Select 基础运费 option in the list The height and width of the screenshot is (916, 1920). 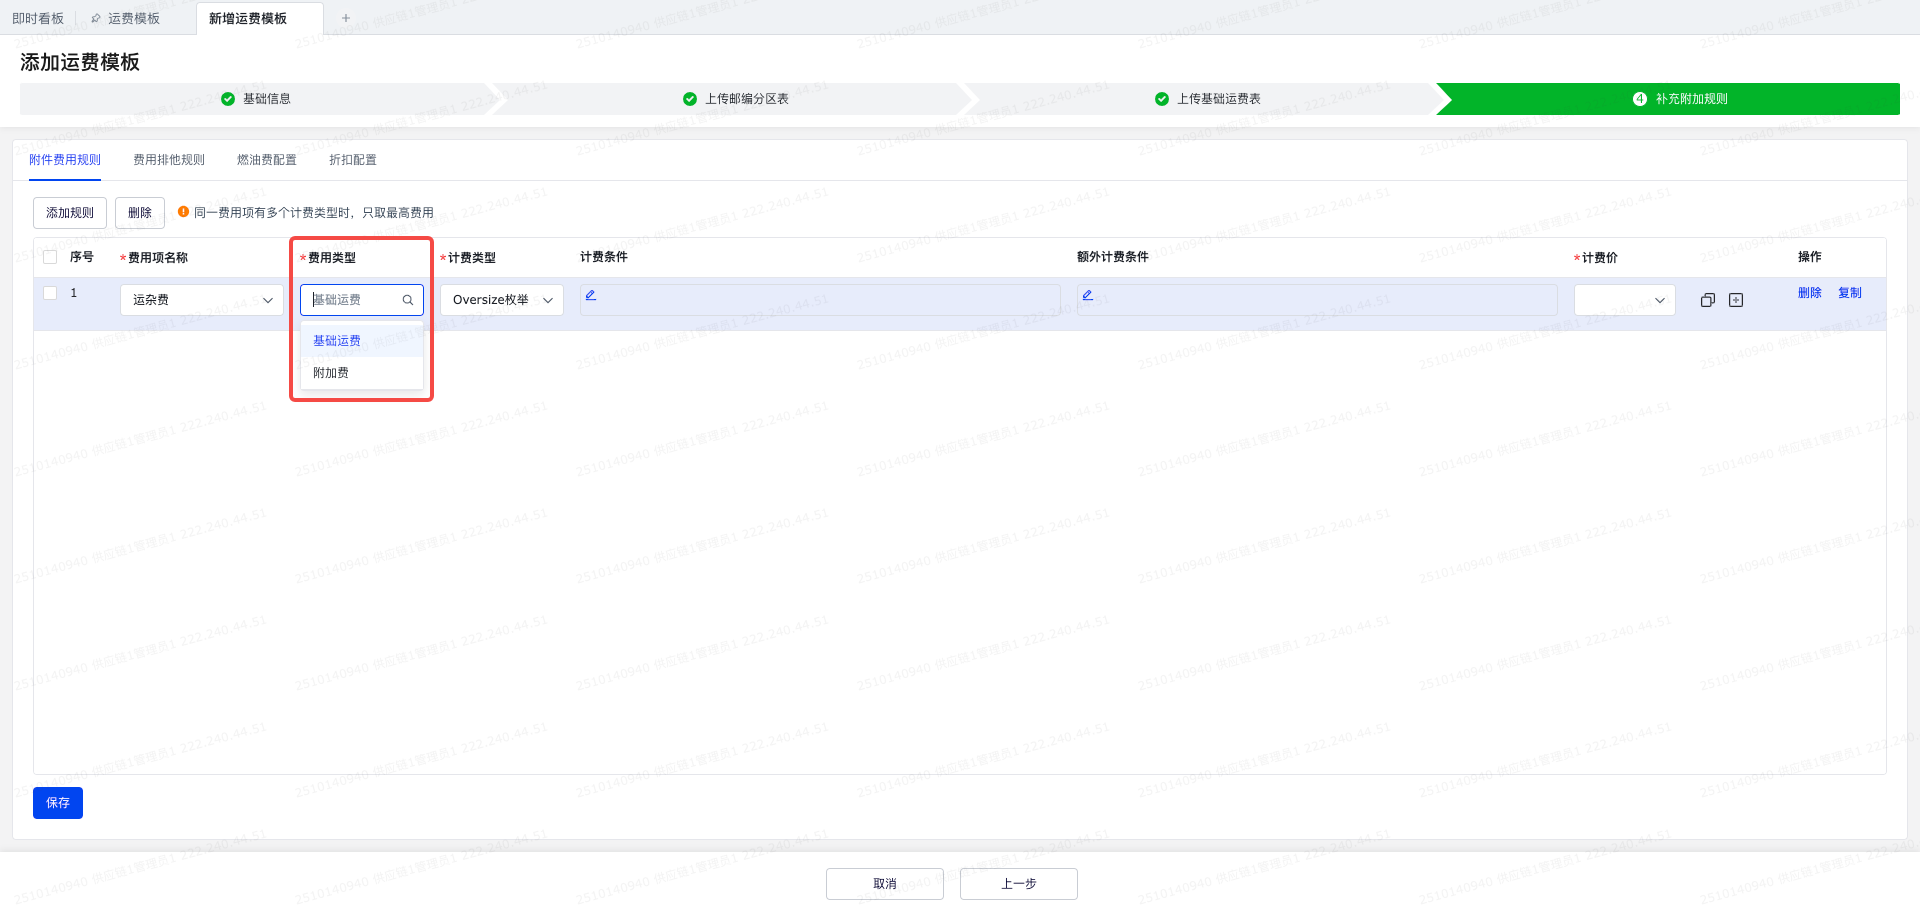point(362,341)
